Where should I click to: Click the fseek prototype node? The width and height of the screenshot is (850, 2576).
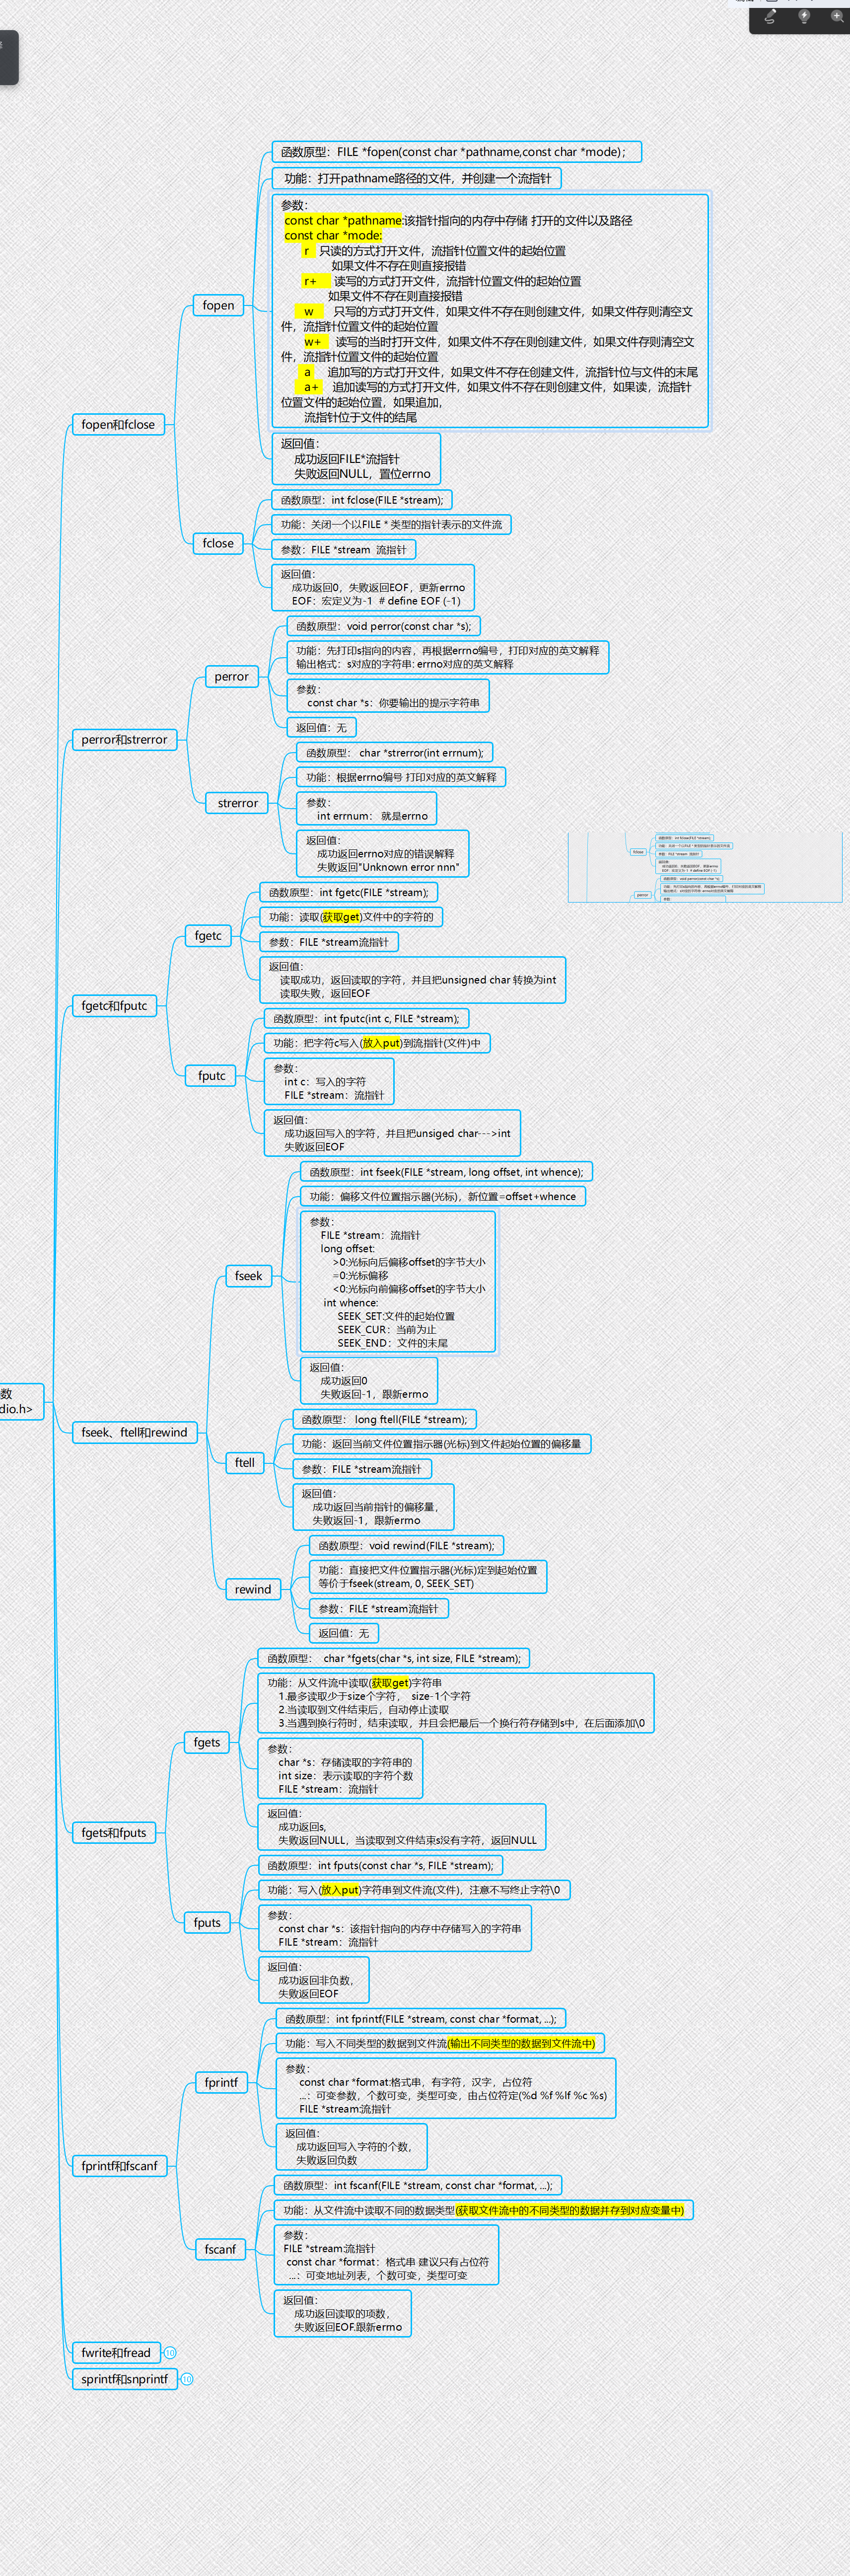tap(447, 1172)
